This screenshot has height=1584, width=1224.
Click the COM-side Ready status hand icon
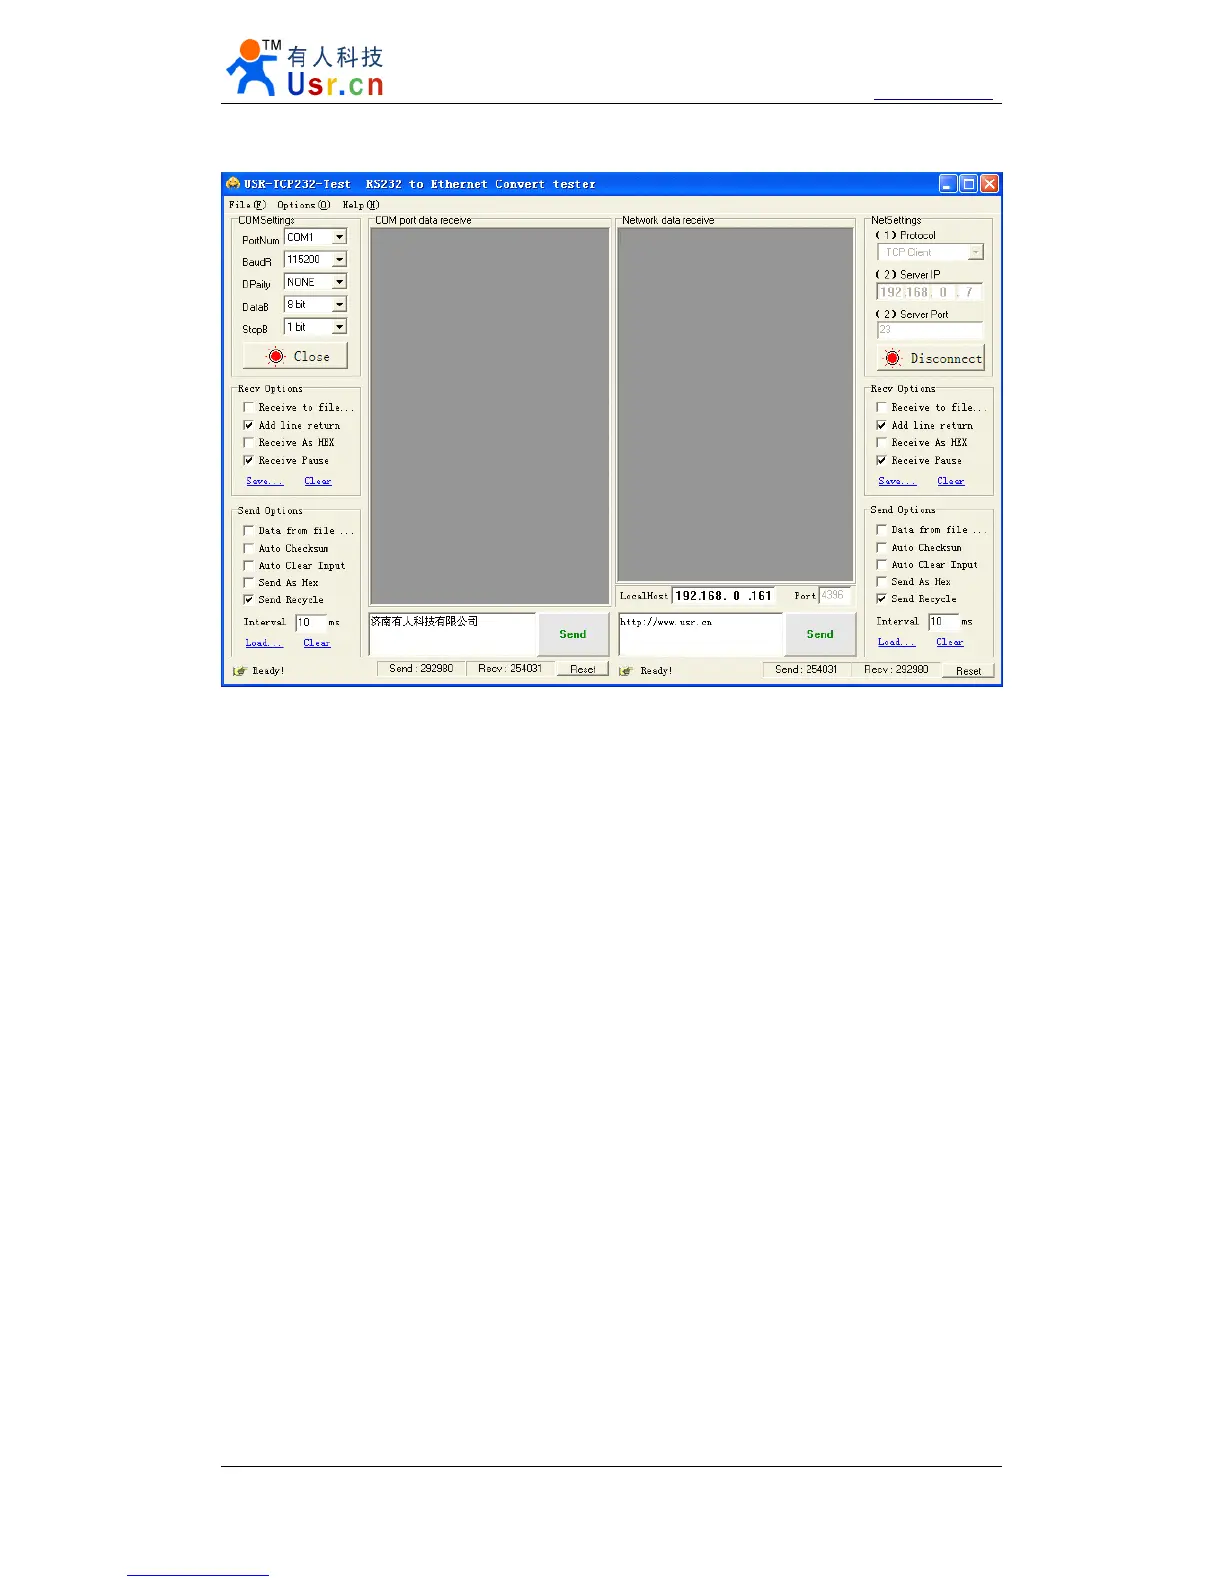239,671
